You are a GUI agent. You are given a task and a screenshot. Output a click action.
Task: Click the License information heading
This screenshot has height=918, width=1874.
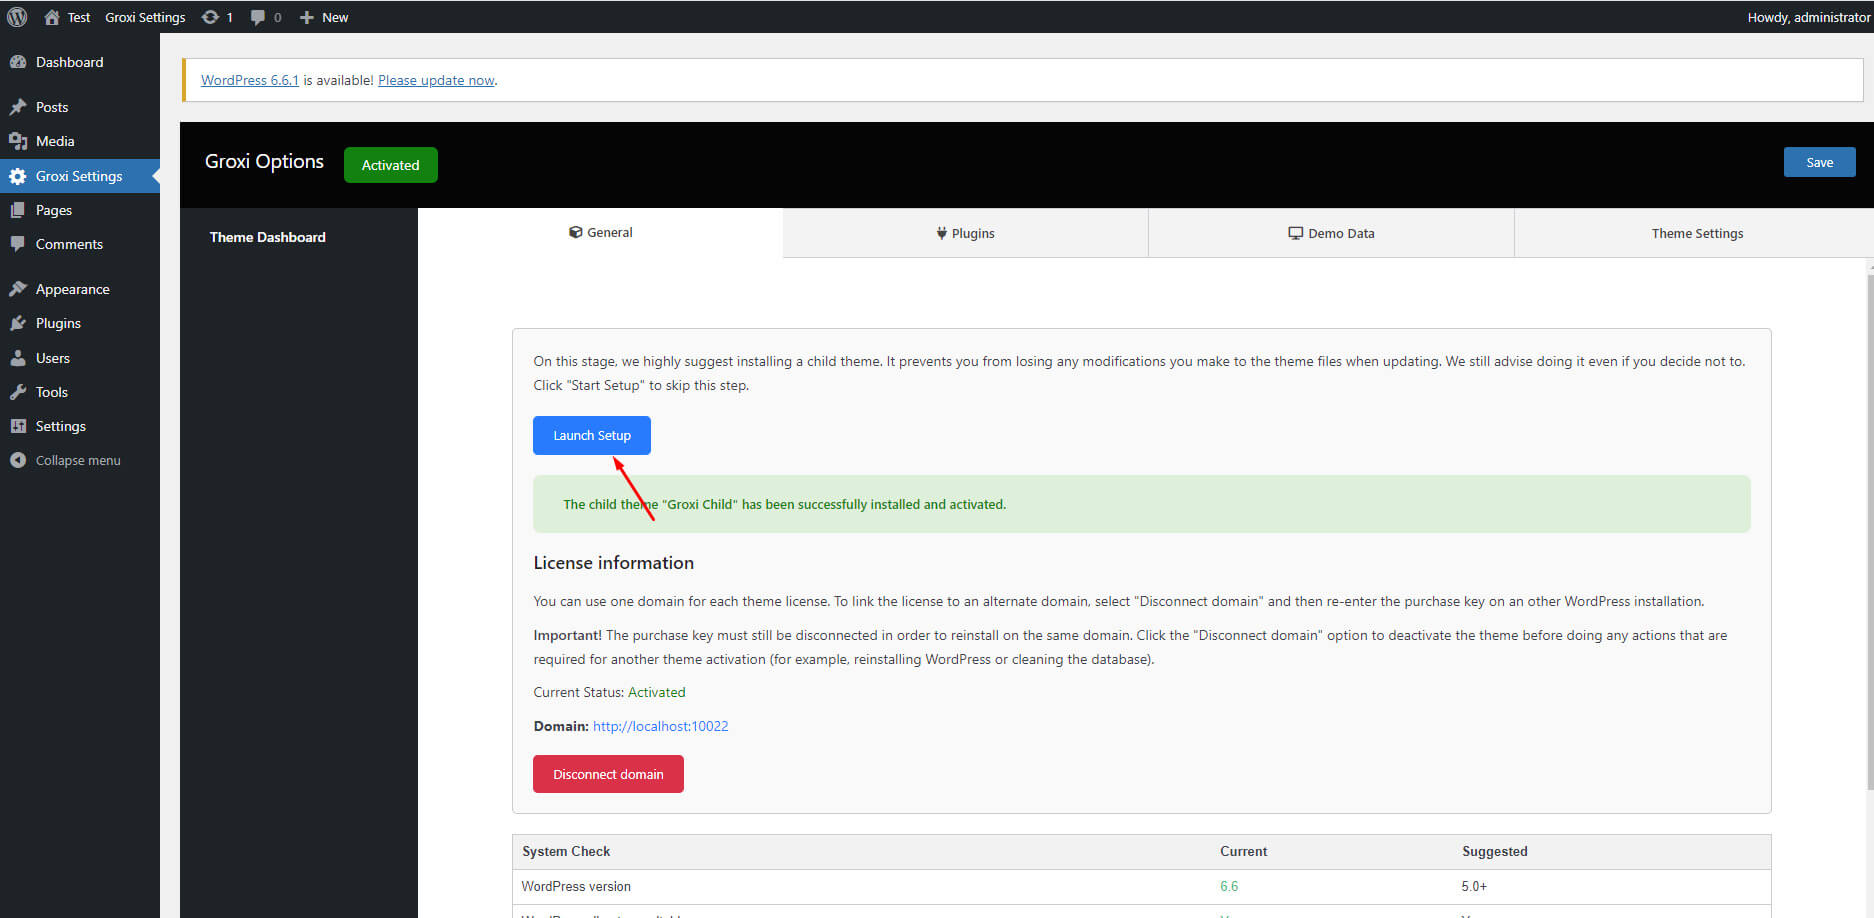click(x=613, y=563)
